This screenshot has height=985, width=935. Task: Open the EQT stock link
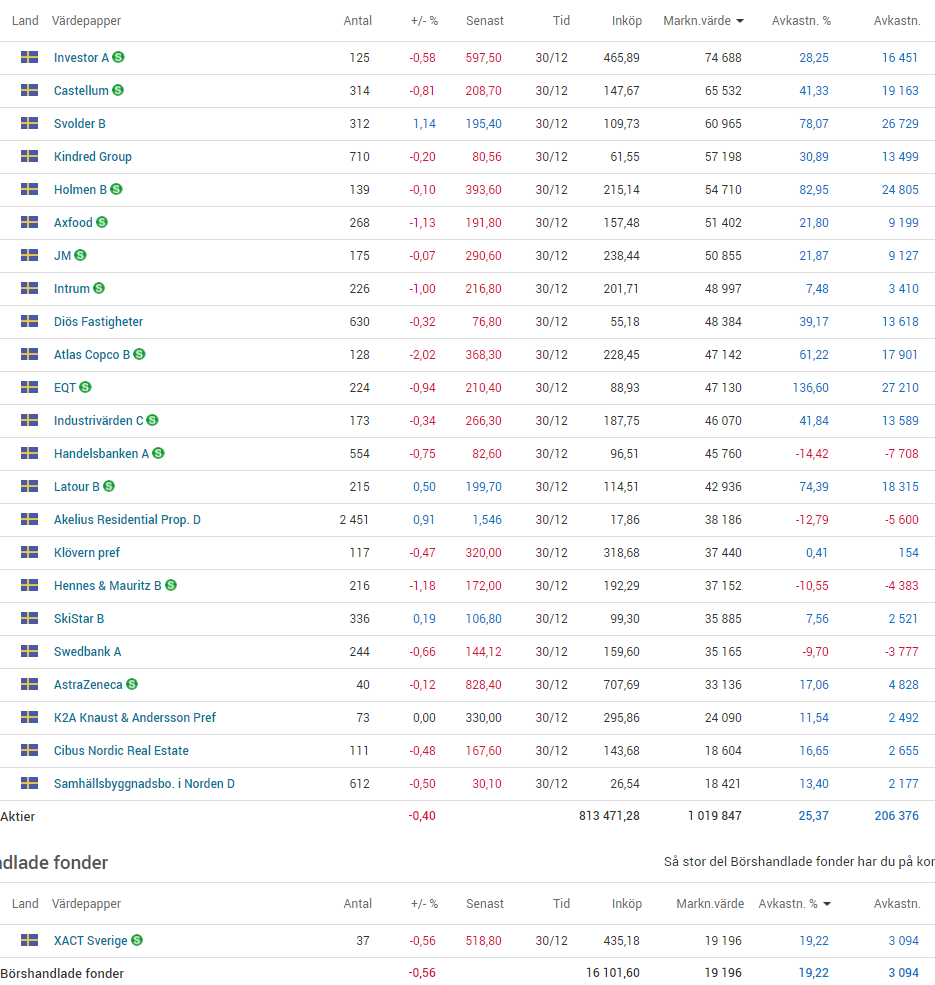coord(65,388)
